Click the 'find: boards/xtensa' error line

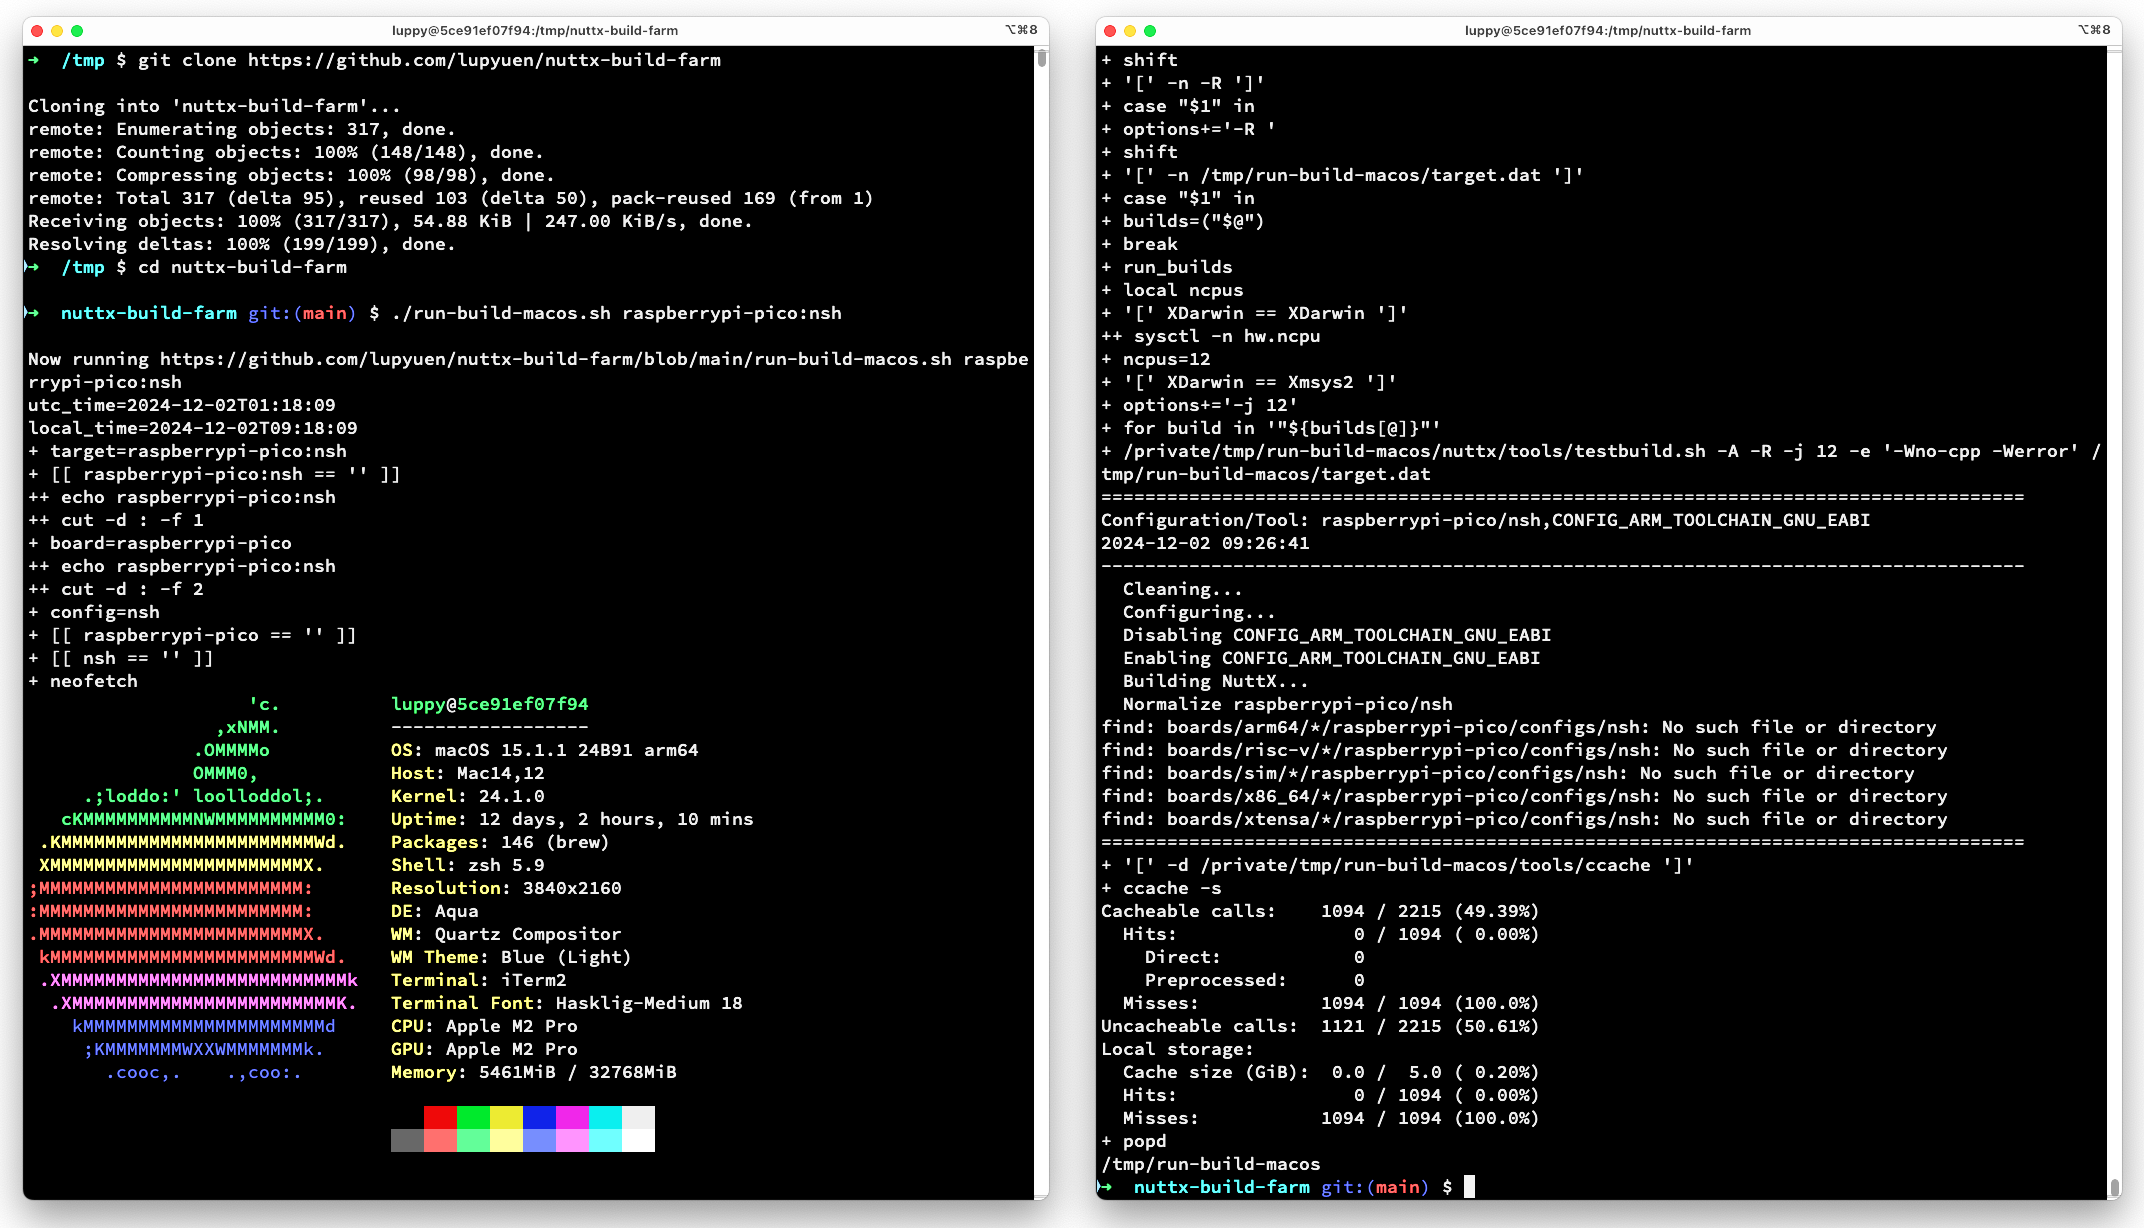tap(1524, 819)
